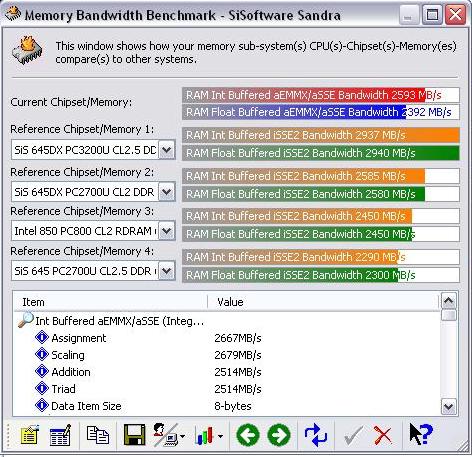Select the Triad row label
Viewport: 472px width, 457px height.
(x=63, y=389)
